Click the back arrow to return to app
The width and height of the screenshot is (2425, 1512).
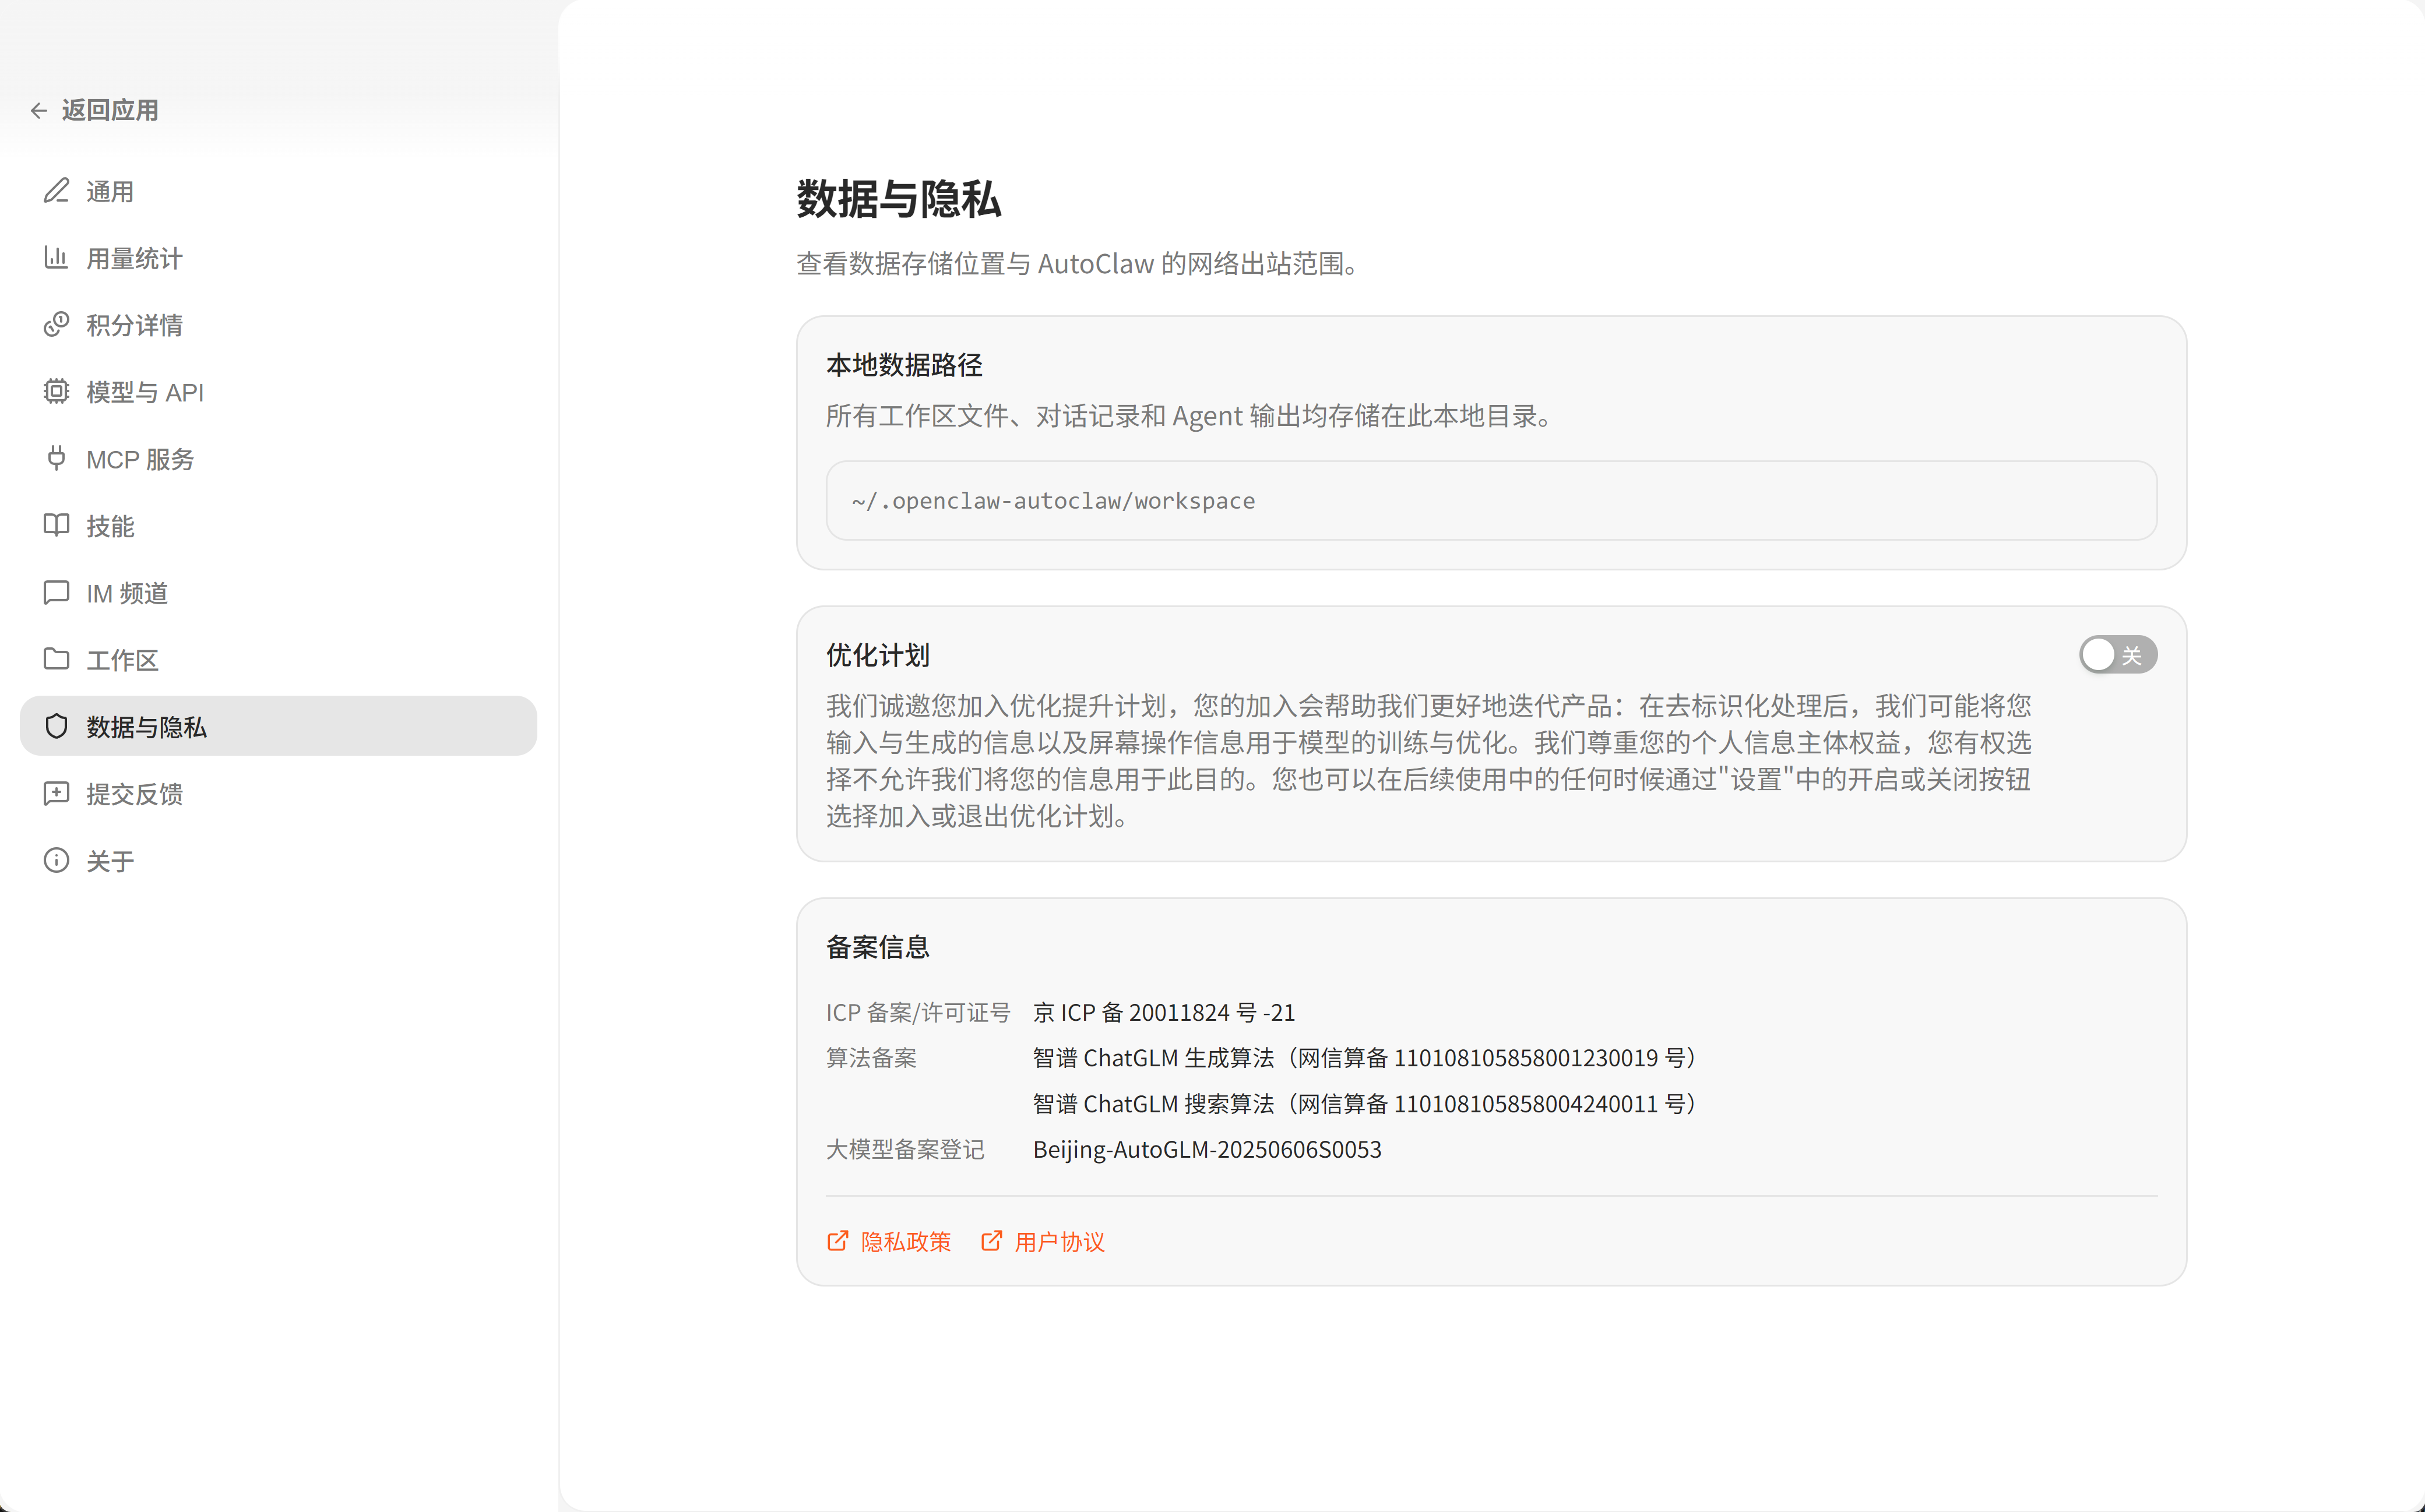(39, 110)
